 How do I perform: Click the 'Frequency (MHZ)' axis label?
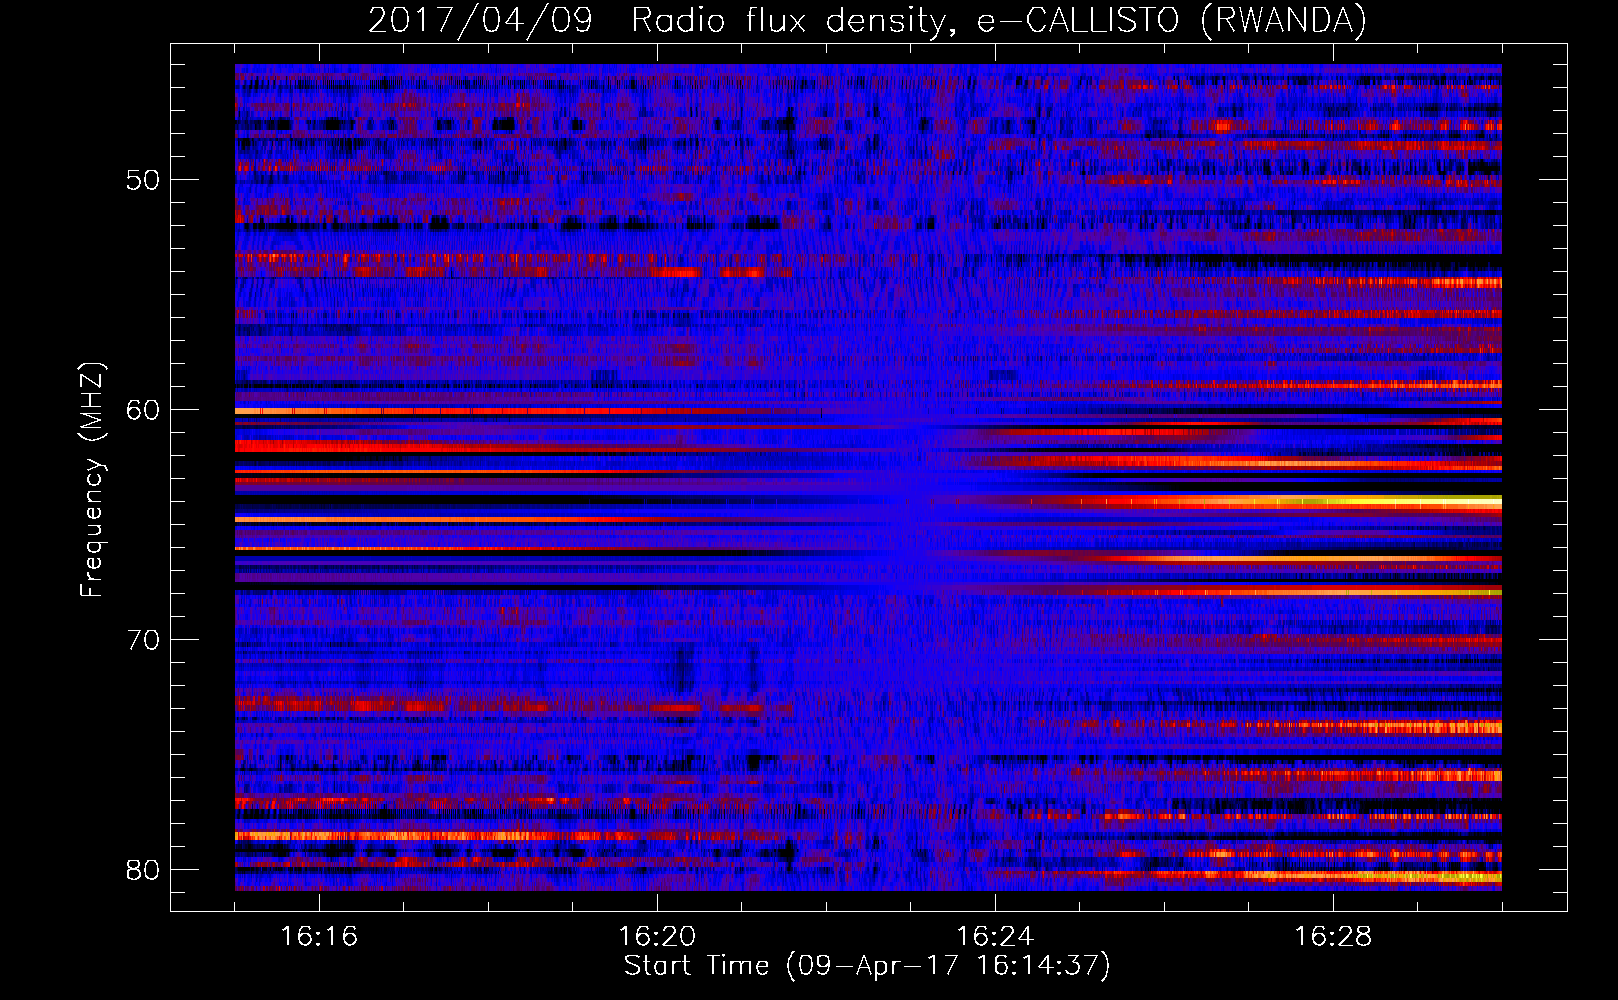pyautogui.click(x=91, y=481)
